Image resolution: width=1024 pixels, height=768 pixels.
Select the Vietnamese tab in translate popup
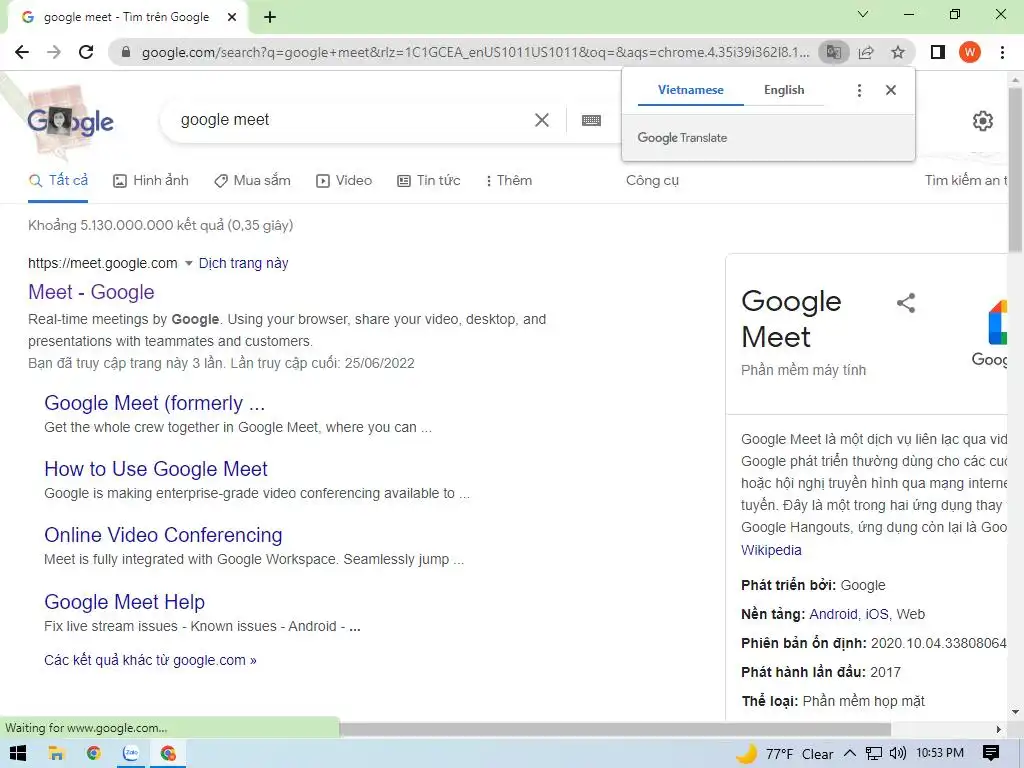[690, 90]
